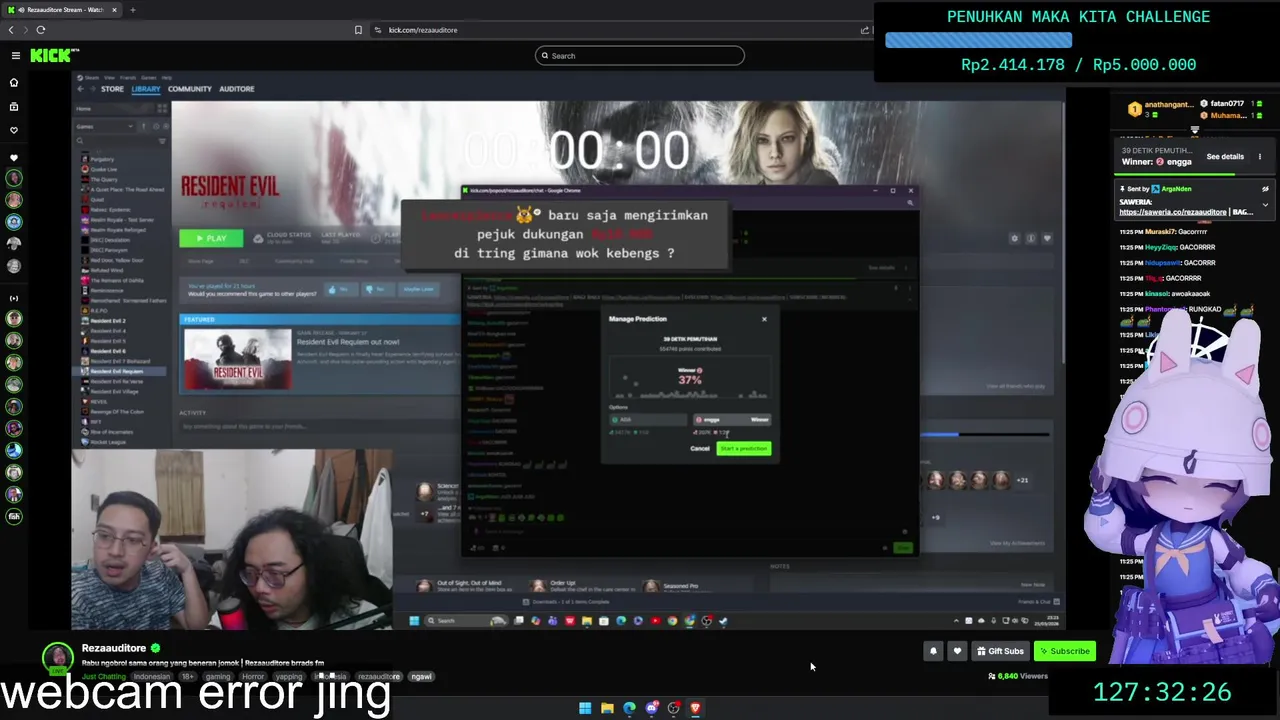Hide the pinned chat message
Viewport: 1280px width, 720px height.
1265,188
